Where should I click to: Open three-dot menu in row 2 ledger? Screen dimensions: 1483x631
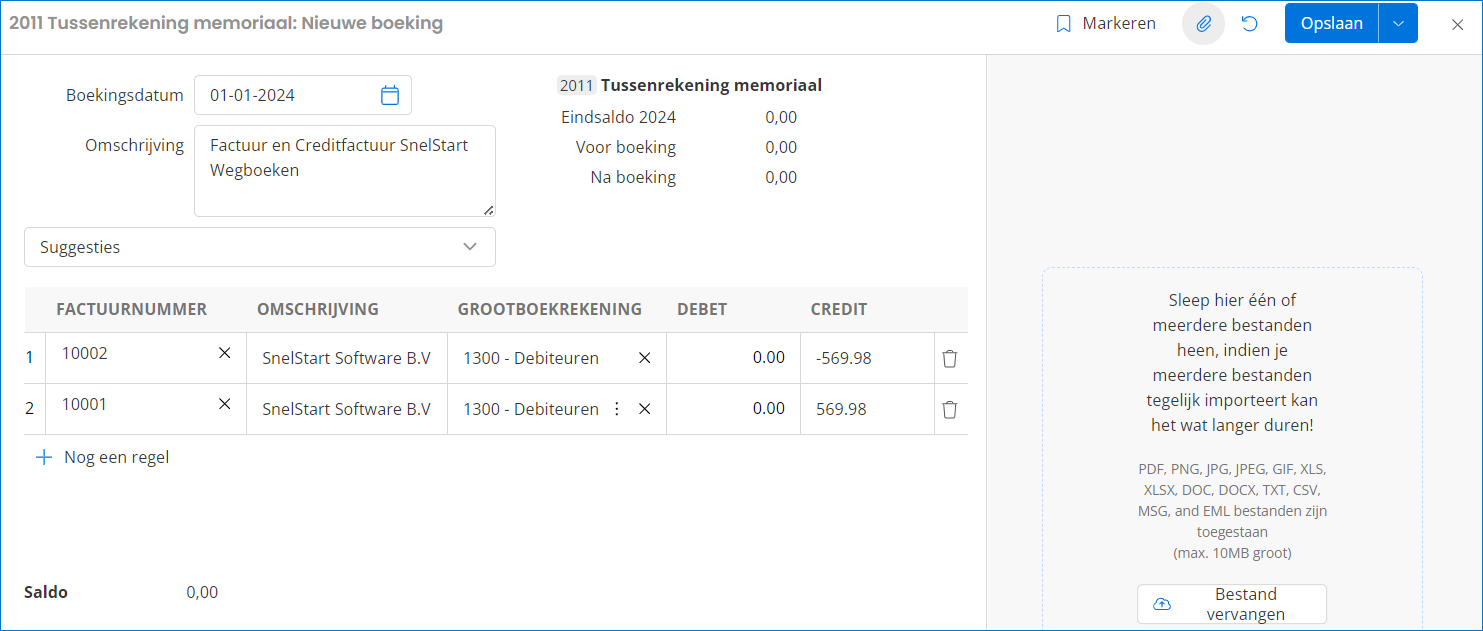tap(617, 409)
